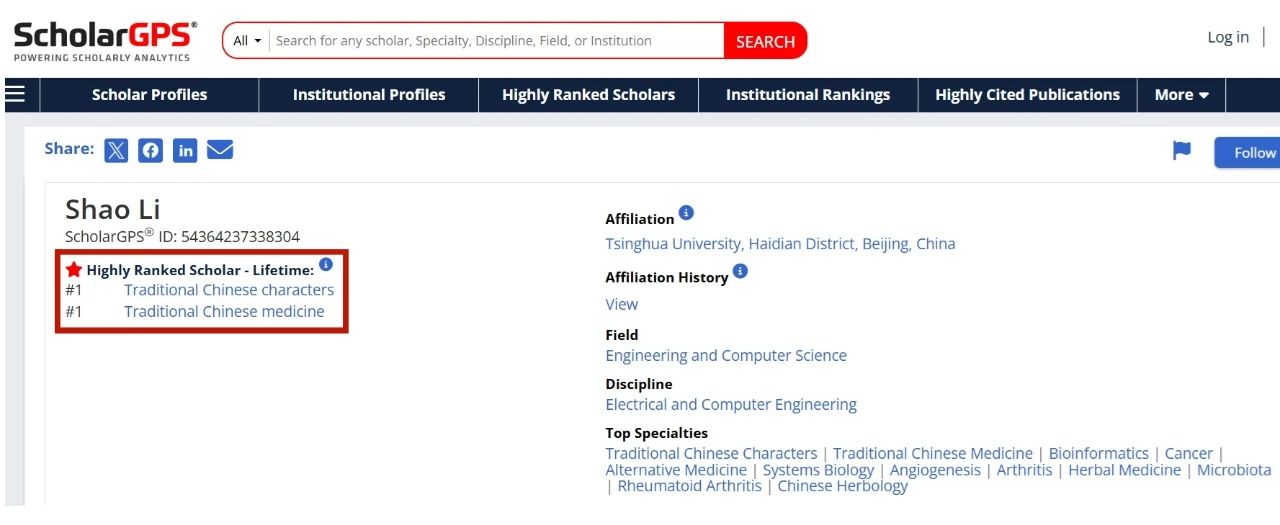Go to Institutional Rankings tab
The image size is (1280, 525).
(x=807, y=95)
